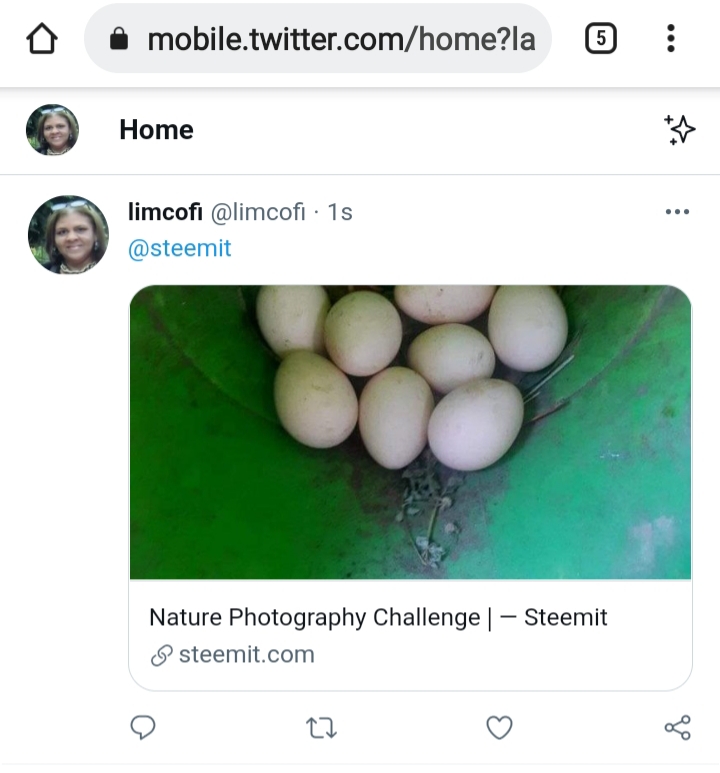Retweet limcofi's post
This screenshot has width=720, height=773.
322,728
